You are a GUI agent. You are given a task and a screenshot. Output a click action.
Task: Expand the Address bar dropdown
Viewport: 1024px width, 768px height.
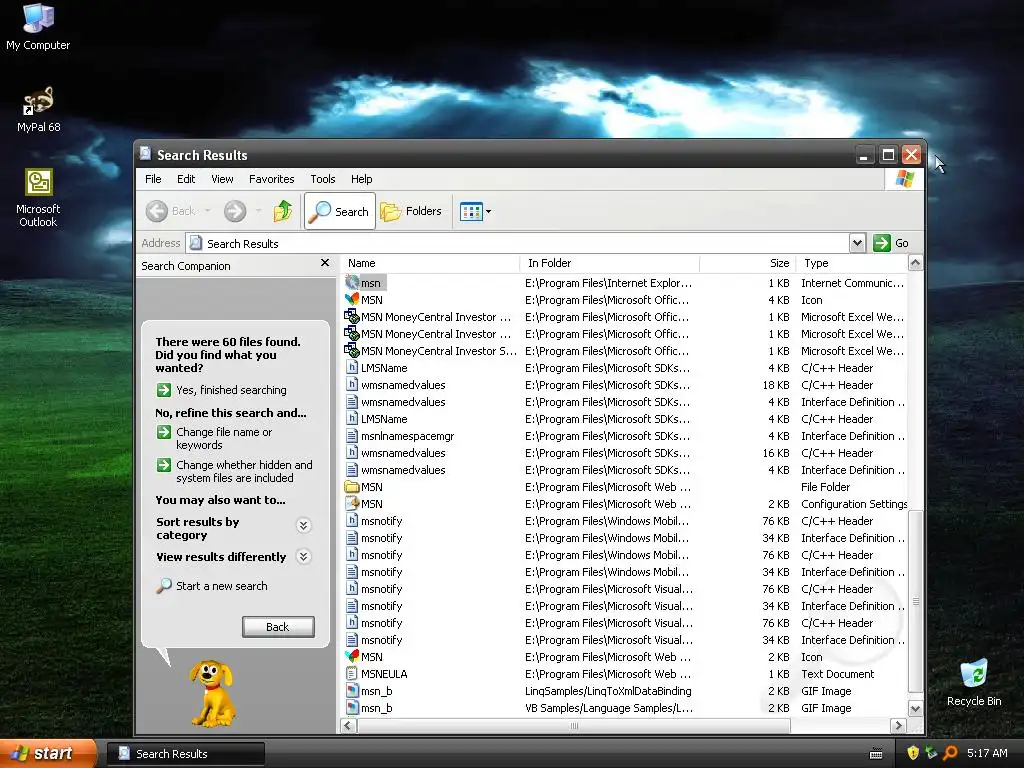click(x=857, y=243)
